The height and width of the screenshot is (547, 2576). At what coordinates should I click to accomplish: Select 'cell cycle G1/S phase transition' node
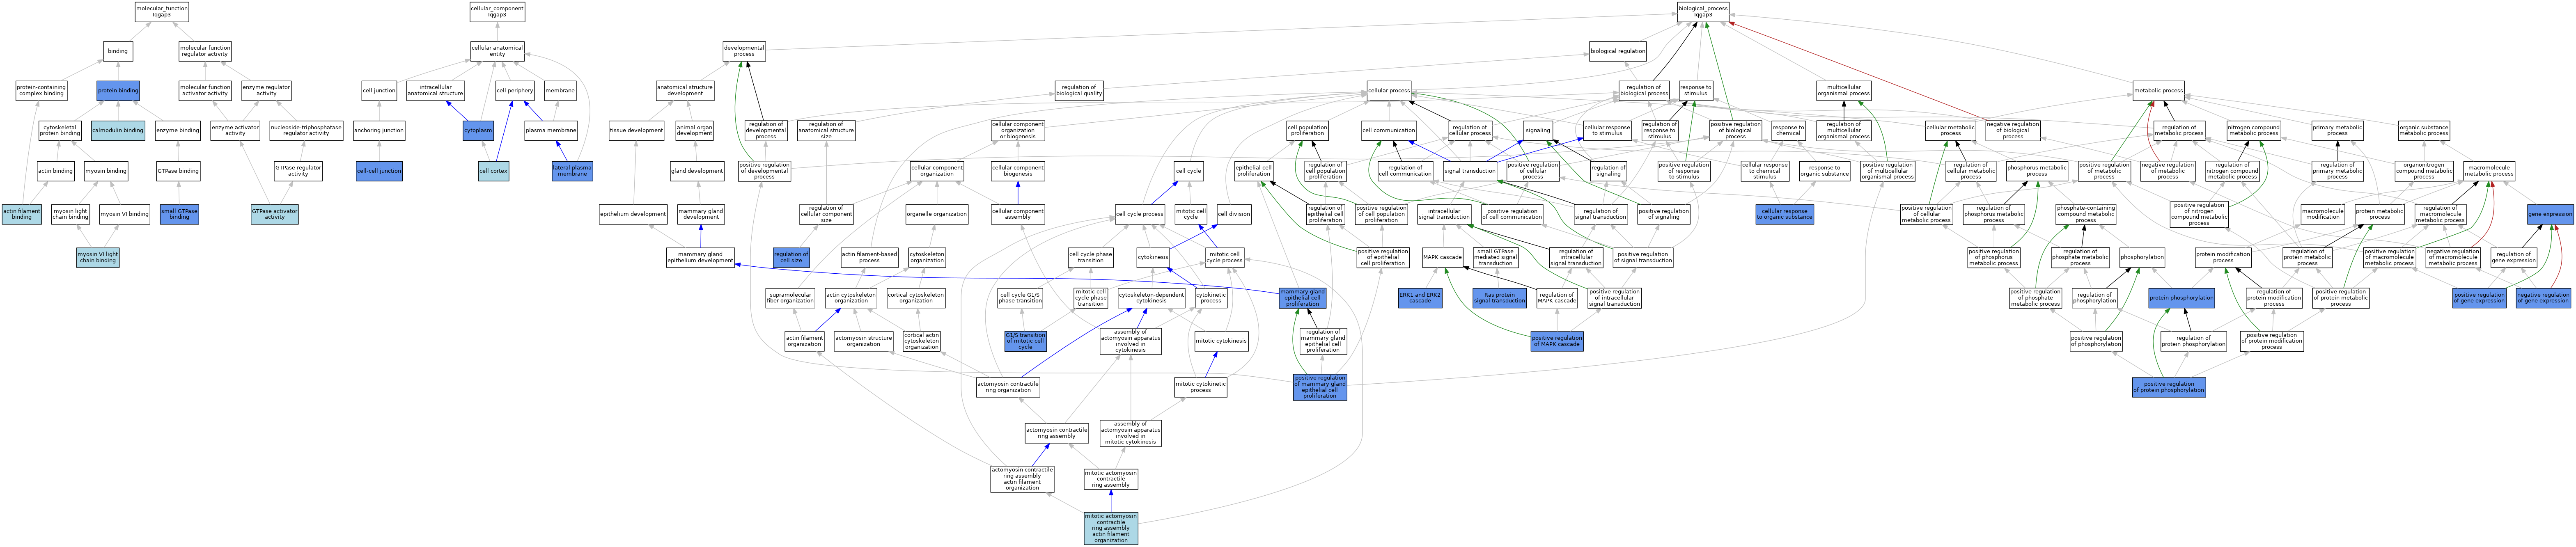(1020, 298)
